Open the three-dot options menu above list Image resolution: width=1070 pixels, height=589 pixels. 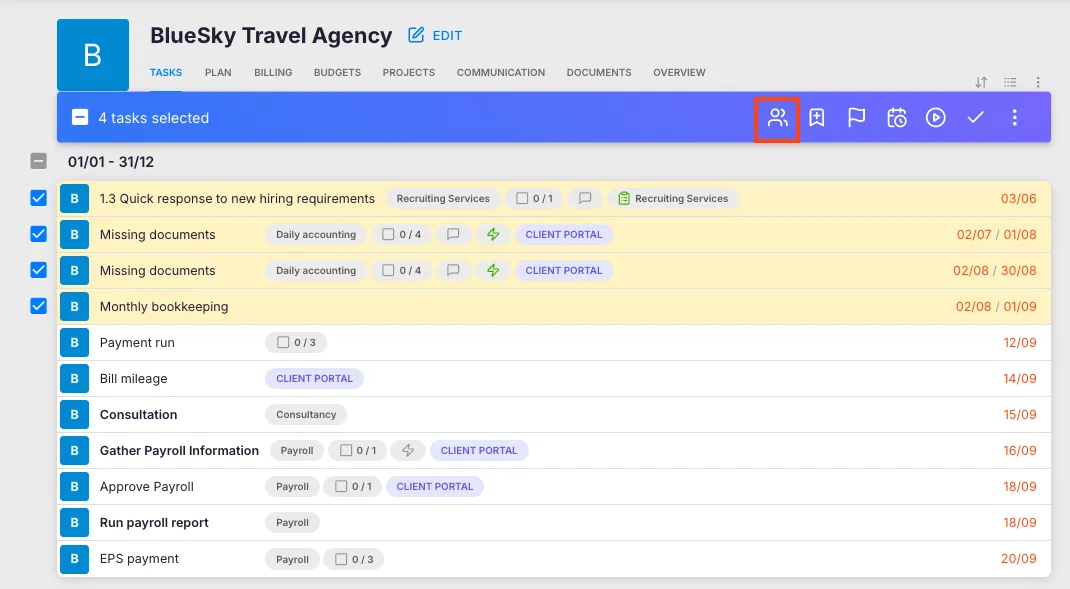[x=1038, y=82]
